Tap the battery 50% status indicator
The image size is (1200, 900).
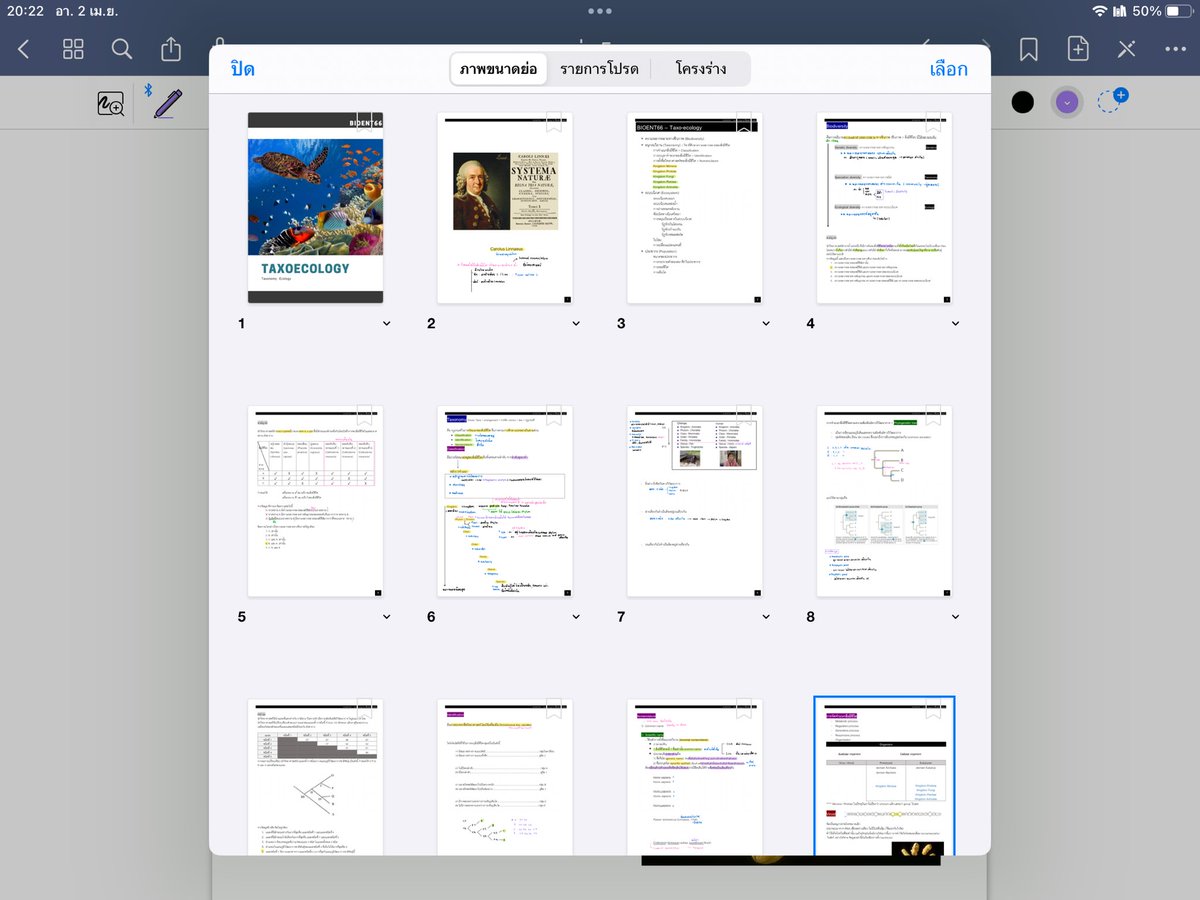(1162, 11)
